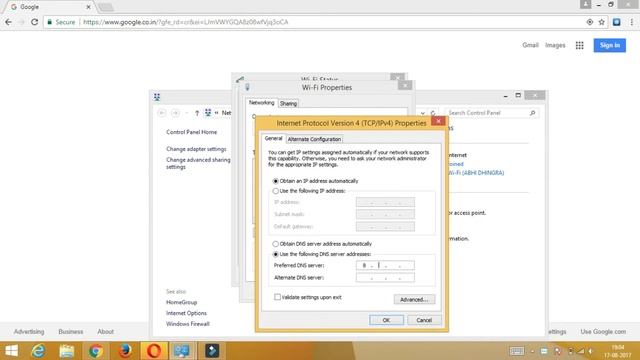Open the Images link
640x360 pixels.
[x=555, y=45]
